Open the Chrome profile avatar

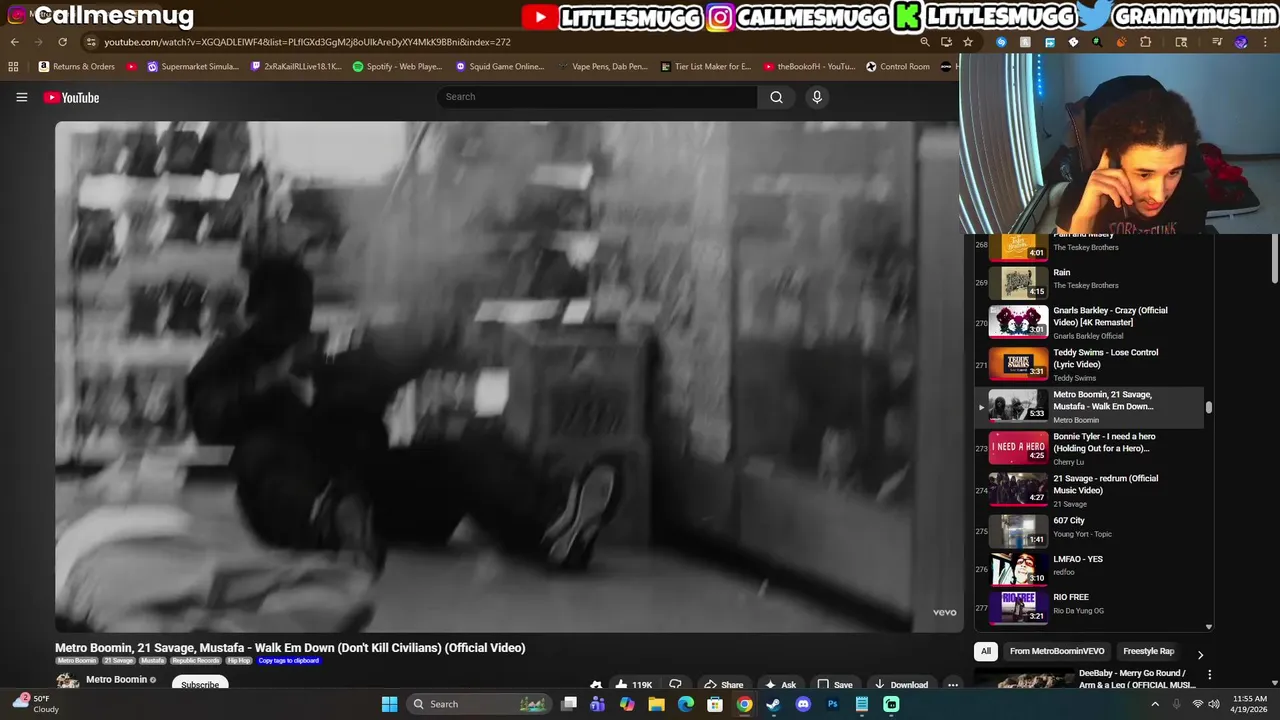[x=1241, y=42]
